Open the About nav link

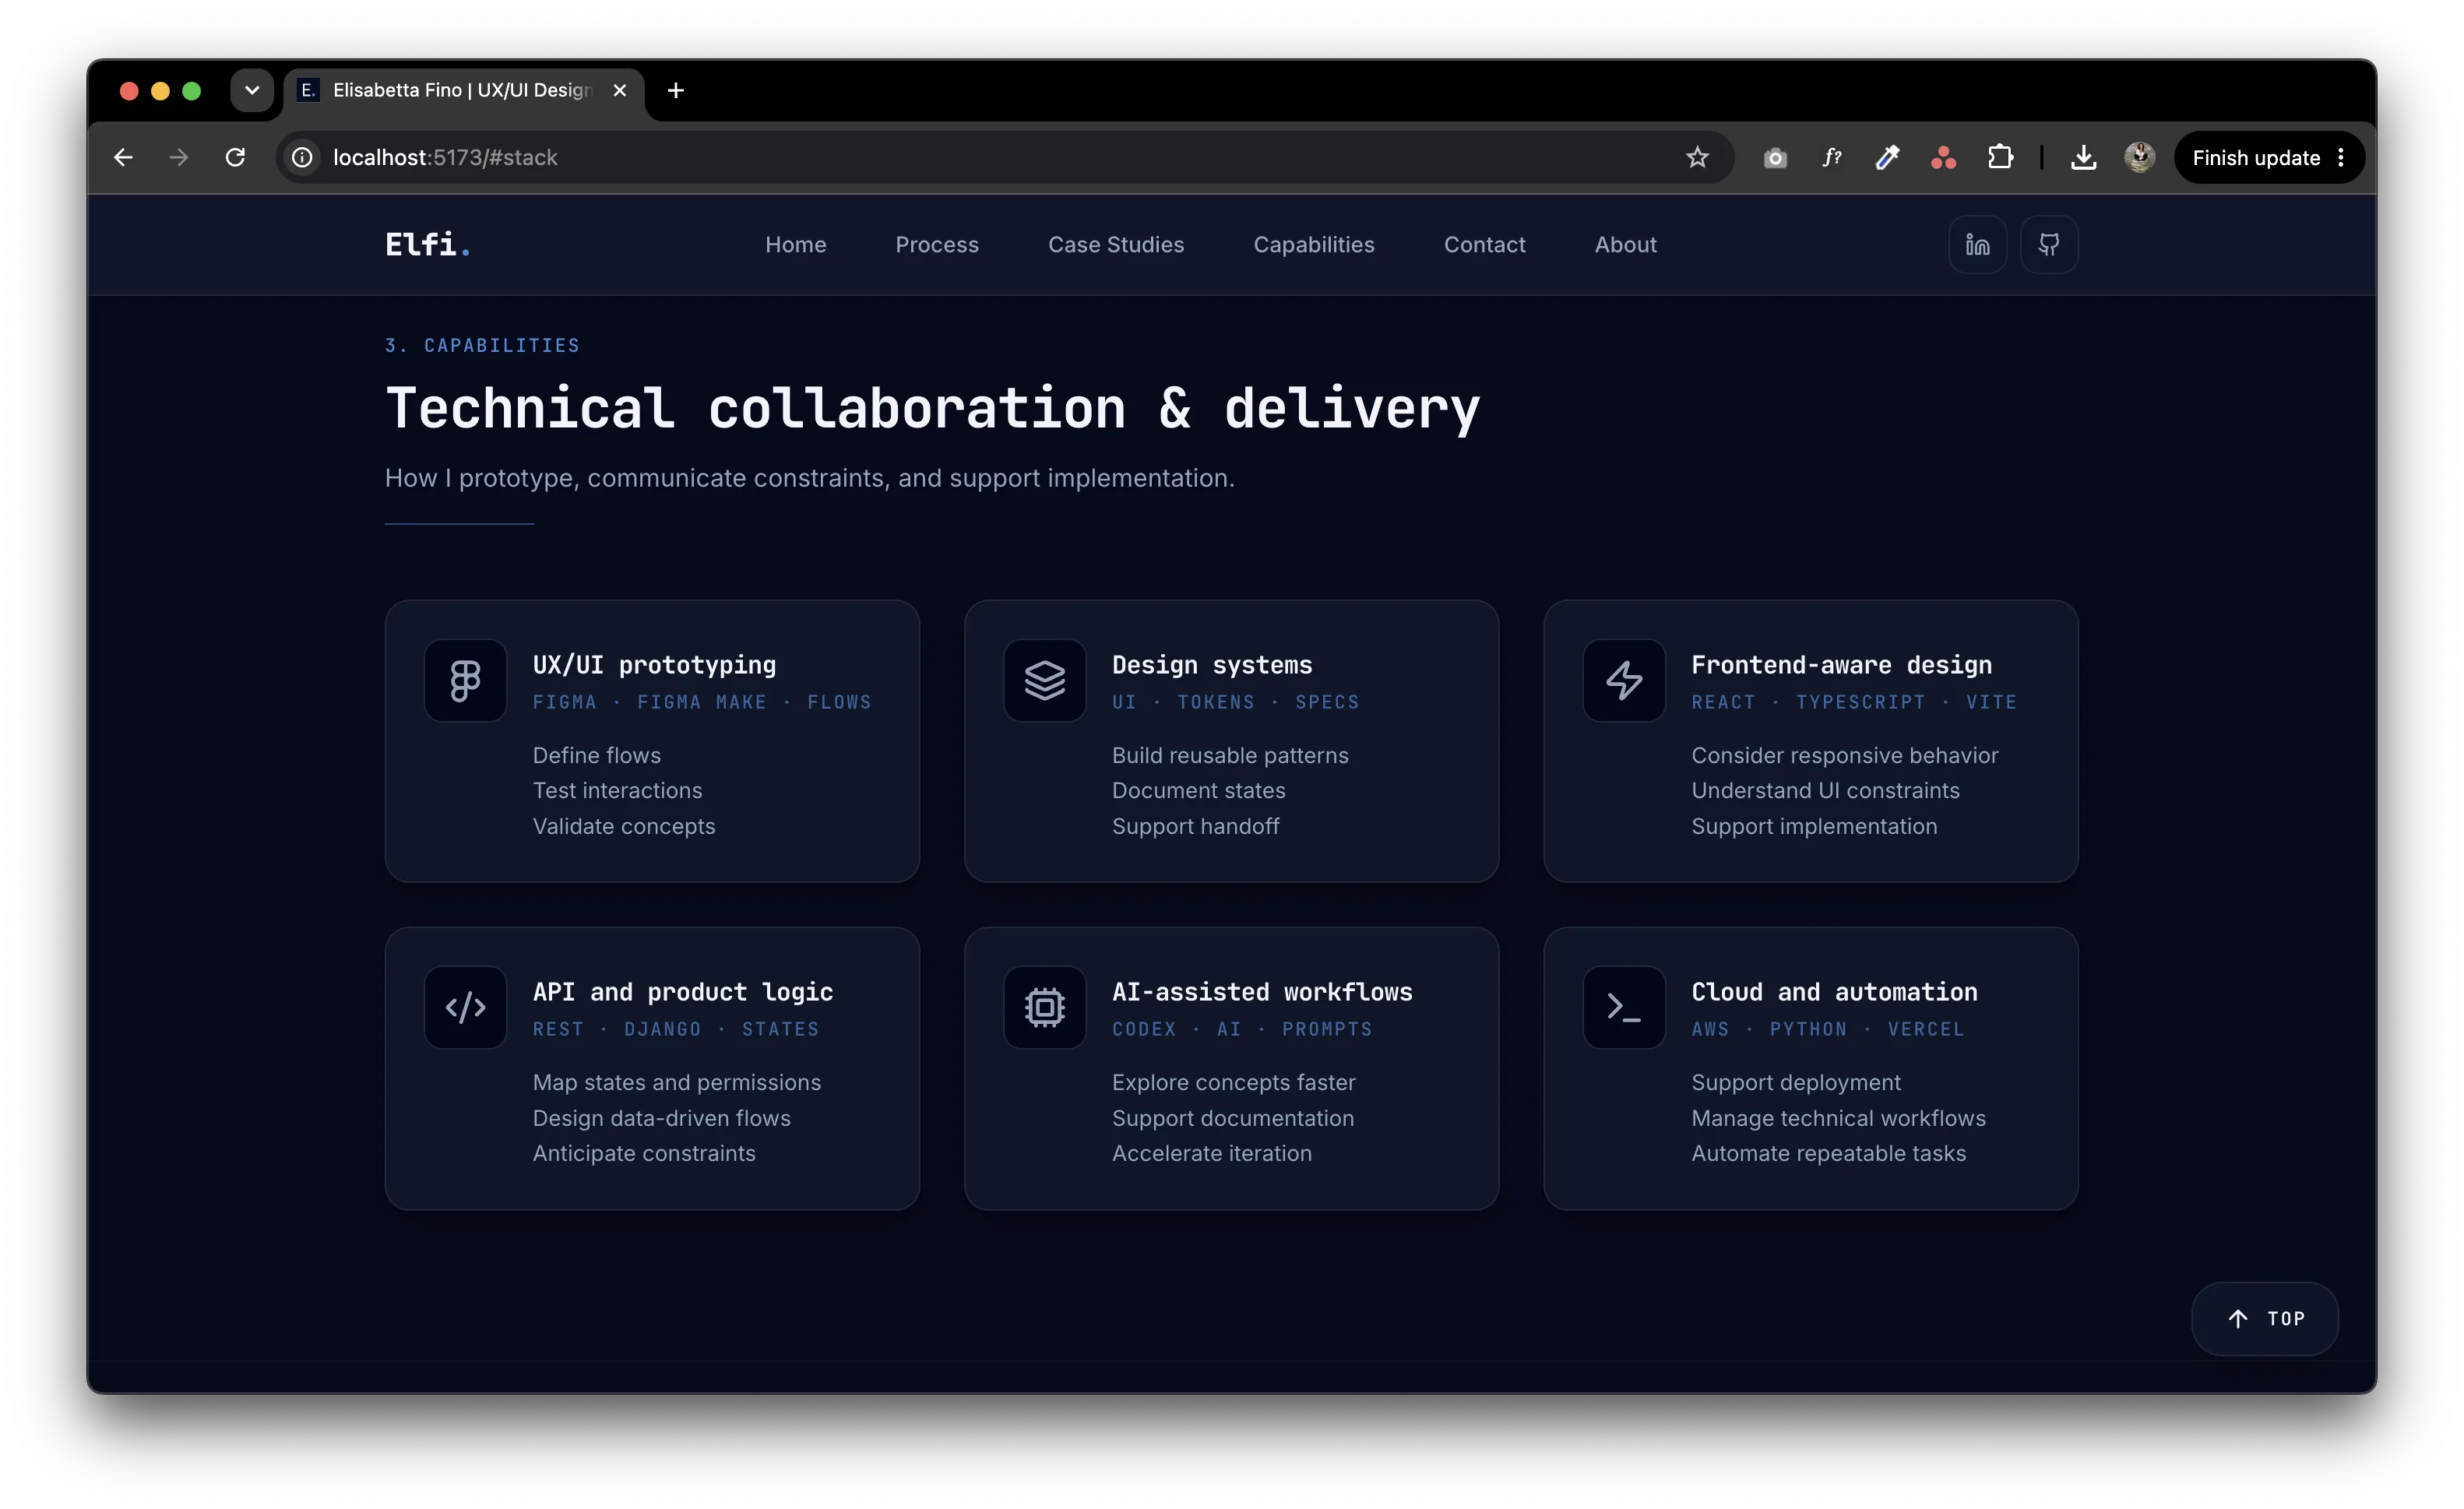tap(1626, 244)
